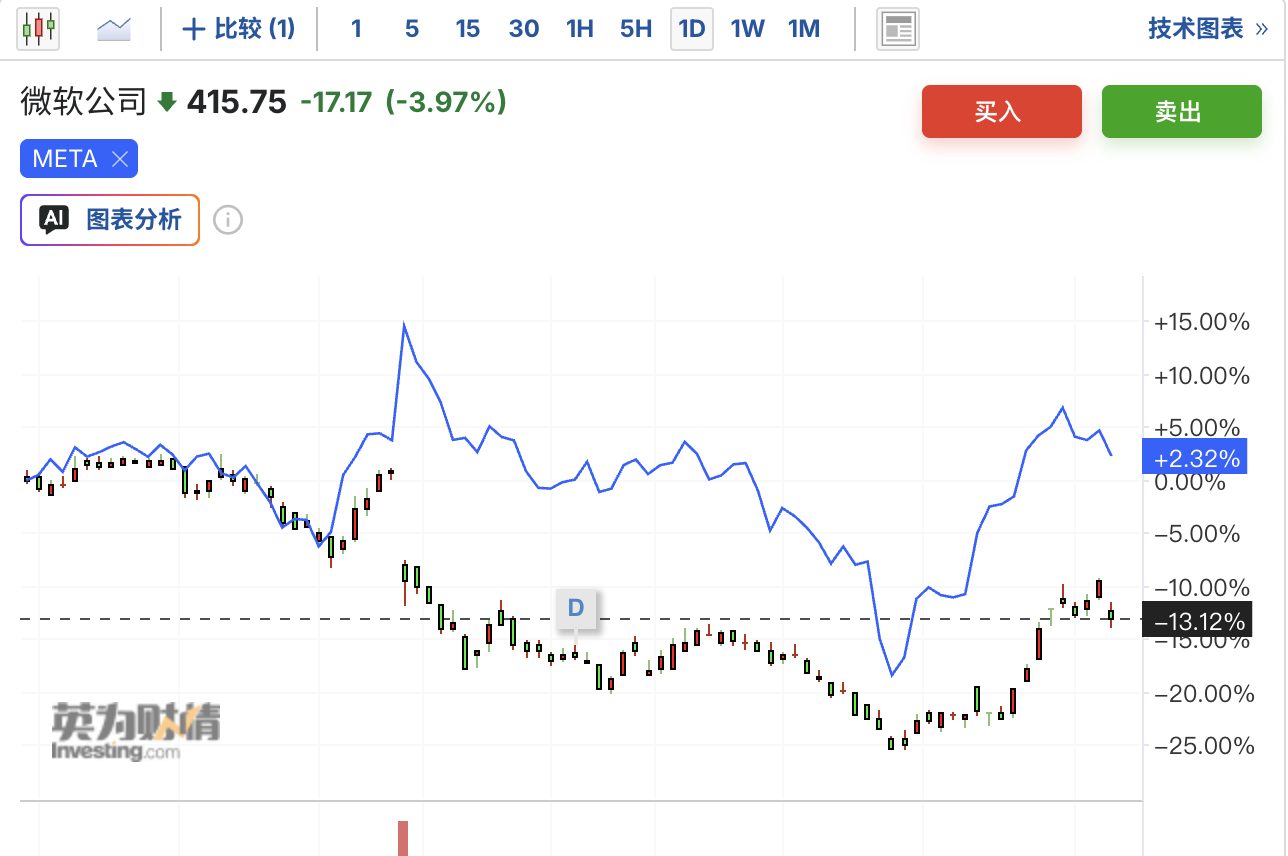
Task: Open the news panel icon
Action: point(898,29)
